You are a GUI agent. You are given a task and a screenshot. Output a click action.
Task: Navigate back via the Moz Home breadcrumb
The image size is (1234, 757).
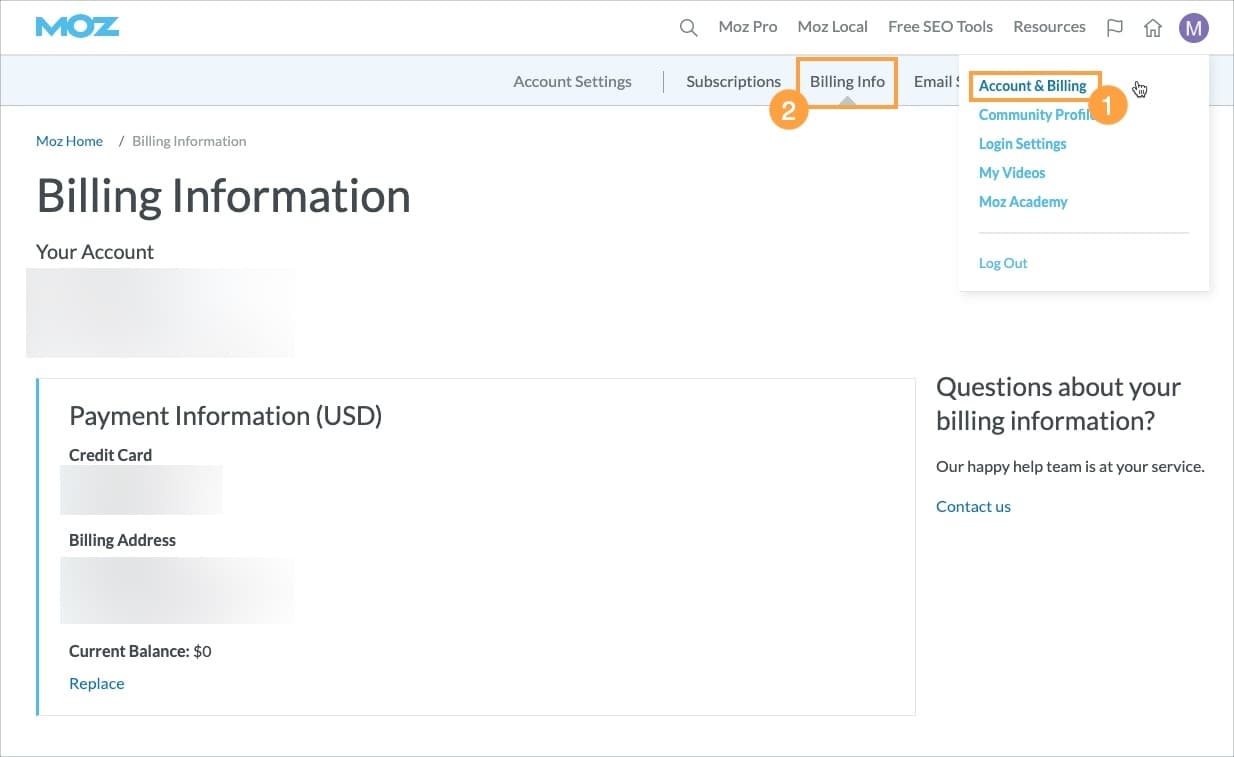coord(68,141)
